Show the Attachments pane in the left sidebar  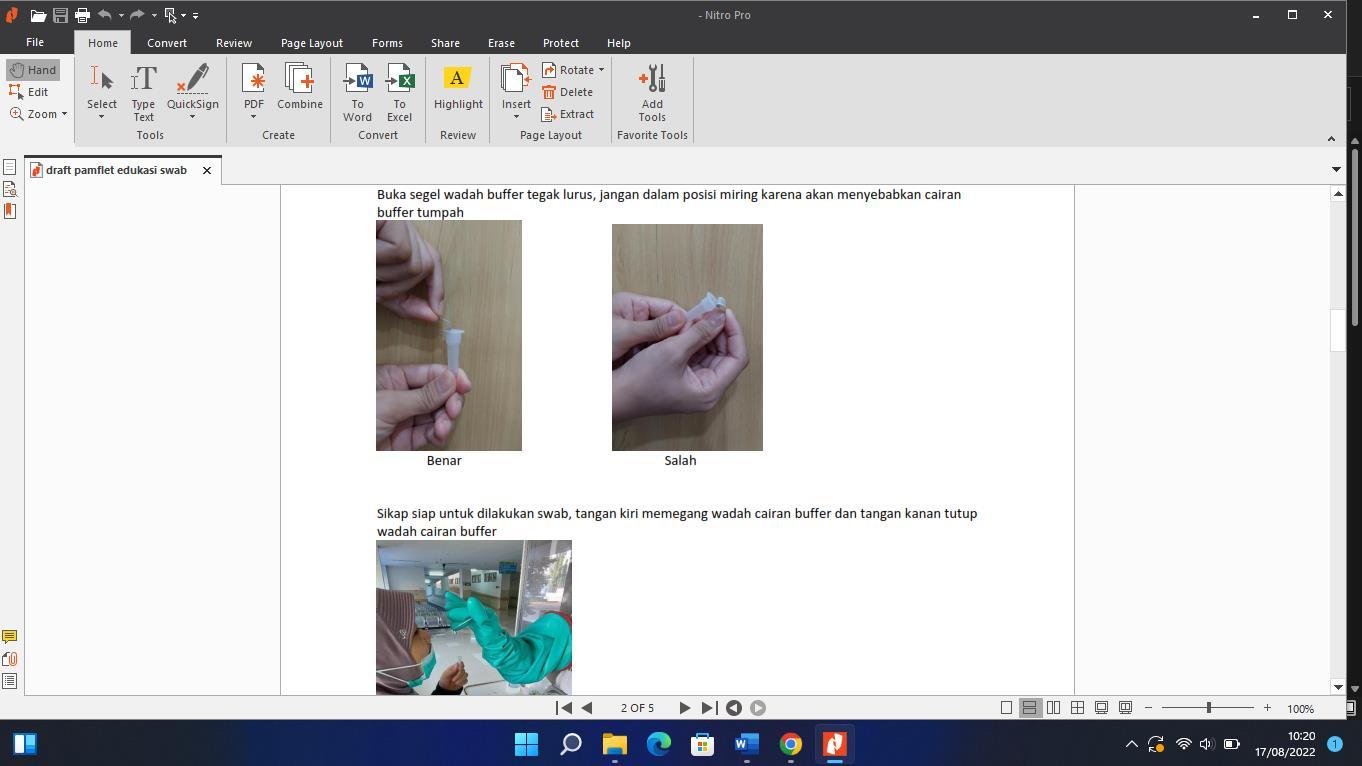(x=10, y=659)
